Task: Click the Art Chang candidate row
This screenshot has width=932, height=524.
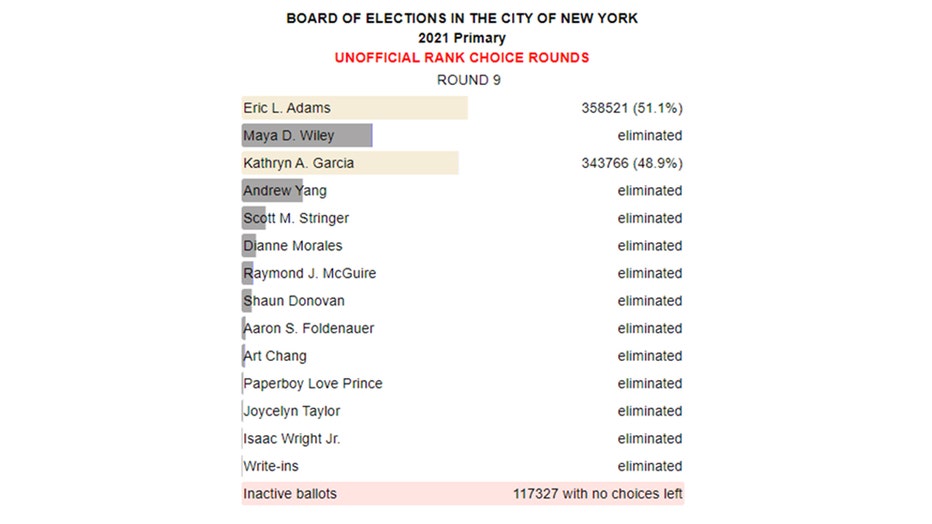Action: [x=275, y=356]
